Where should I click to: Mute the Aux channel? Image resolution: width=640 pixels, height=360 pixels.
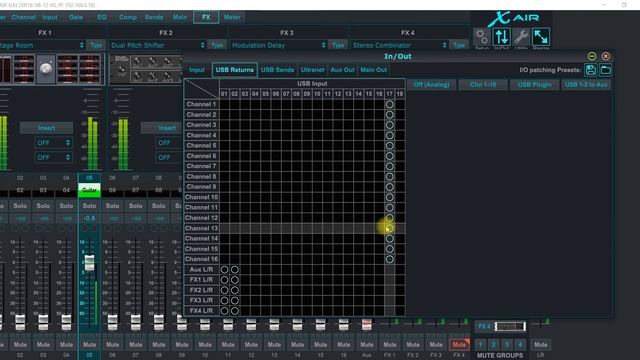(x=367, y=345)
